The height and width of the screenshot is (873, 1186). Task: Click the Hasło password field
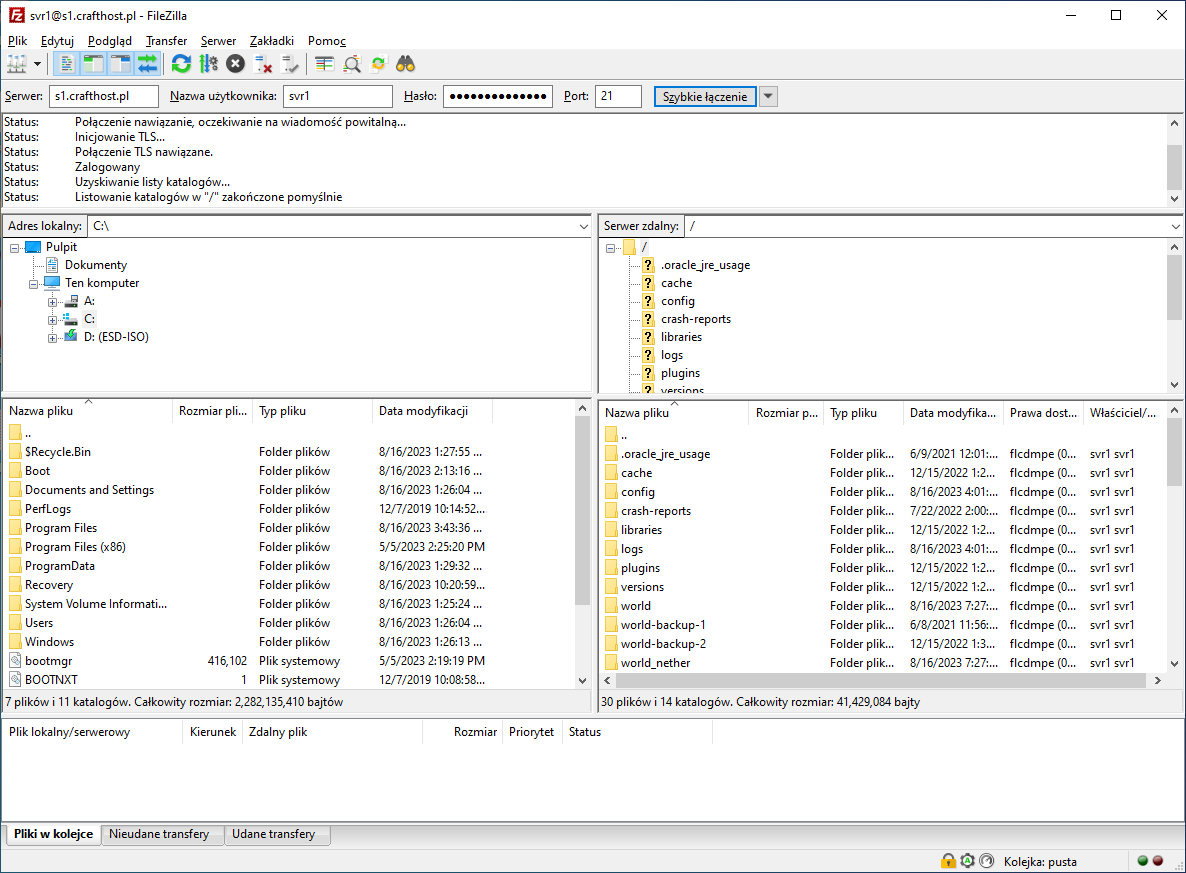tap(498, 96)
